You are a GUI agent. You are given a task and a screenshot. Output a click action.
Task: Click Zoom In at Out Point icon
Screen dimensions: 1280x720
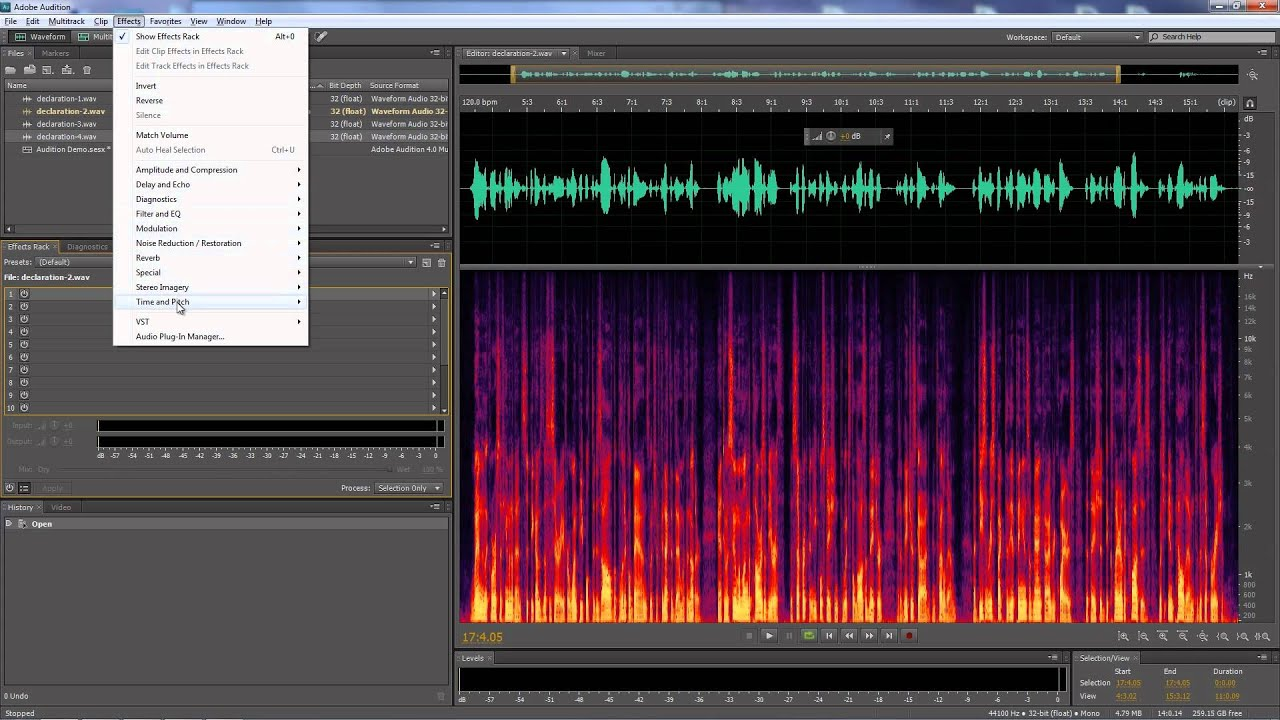[x=1243, y=636]
